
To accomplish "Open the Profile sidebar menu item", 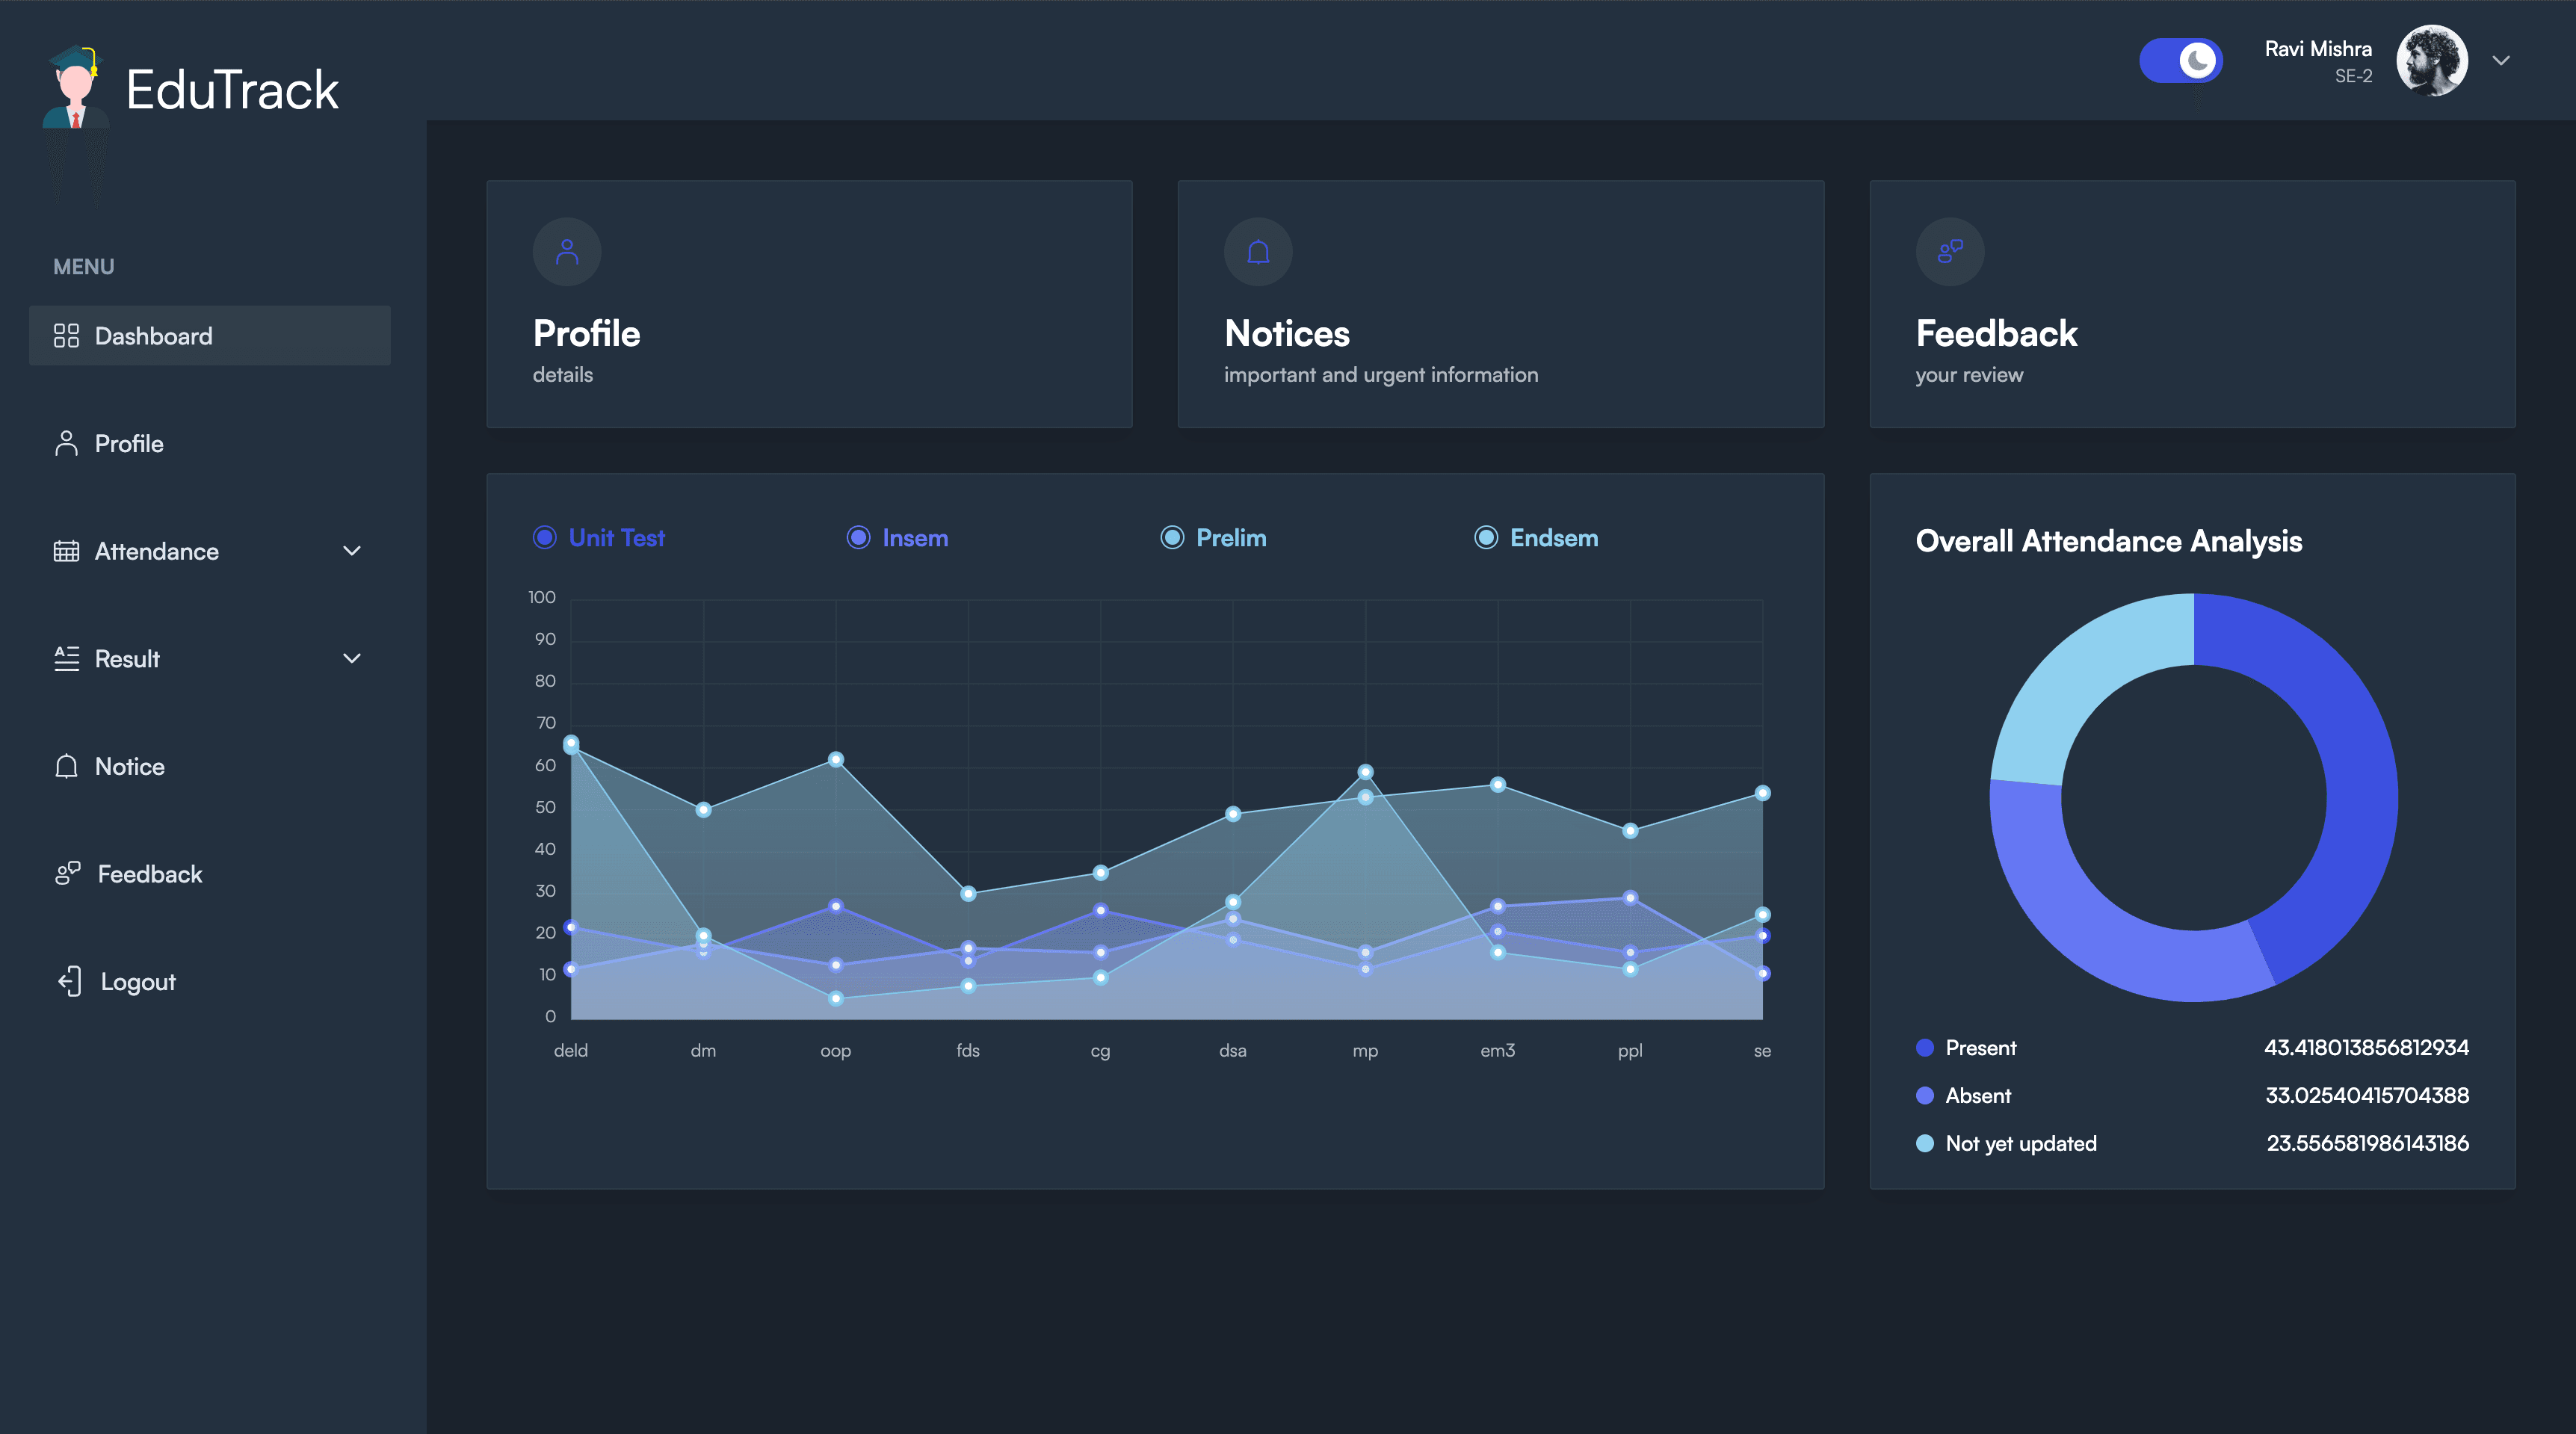I will click(129, 444).
